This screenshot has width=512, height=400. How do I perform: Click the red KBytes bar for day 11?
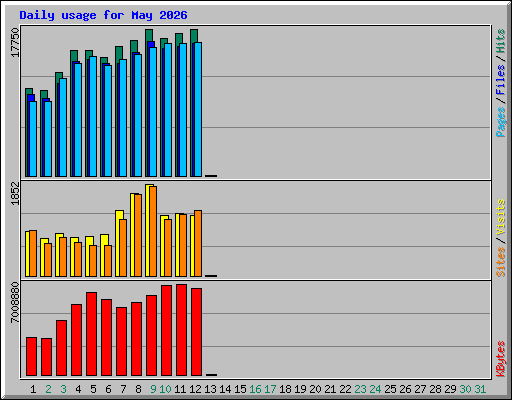181,330
